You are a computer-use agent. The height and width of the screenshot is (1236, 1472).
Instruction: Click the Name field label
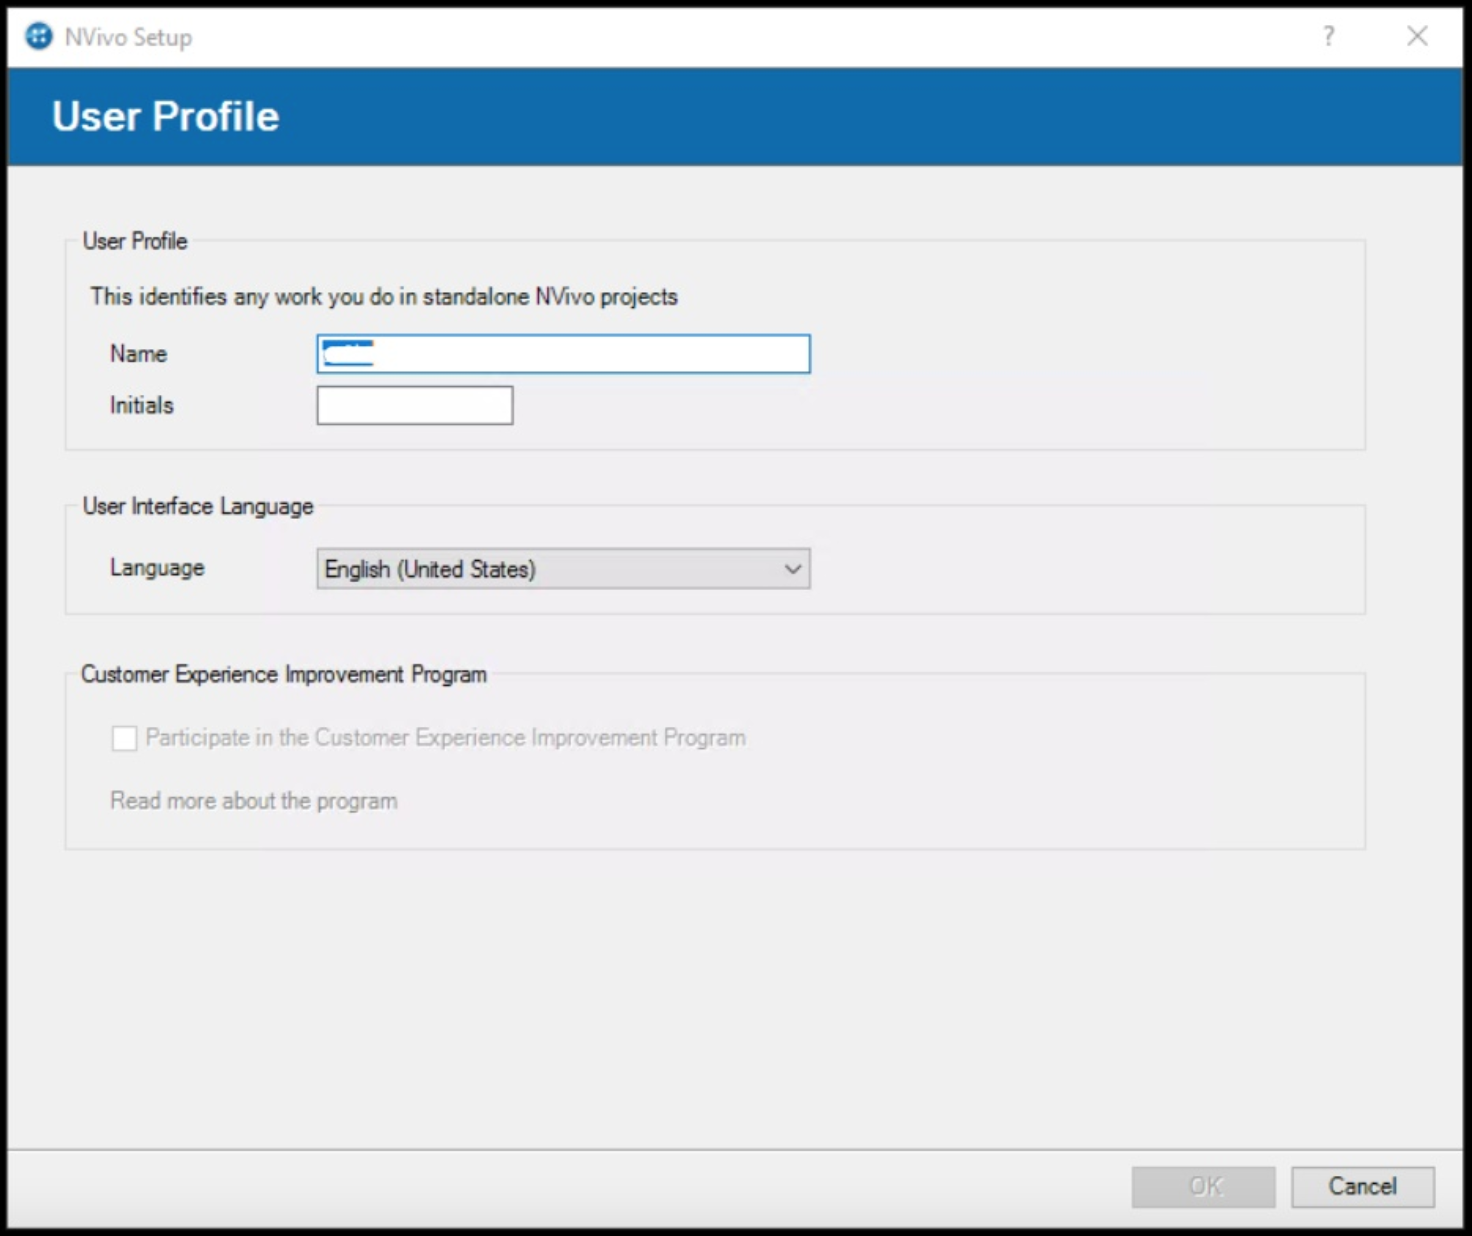click(138, 354)
